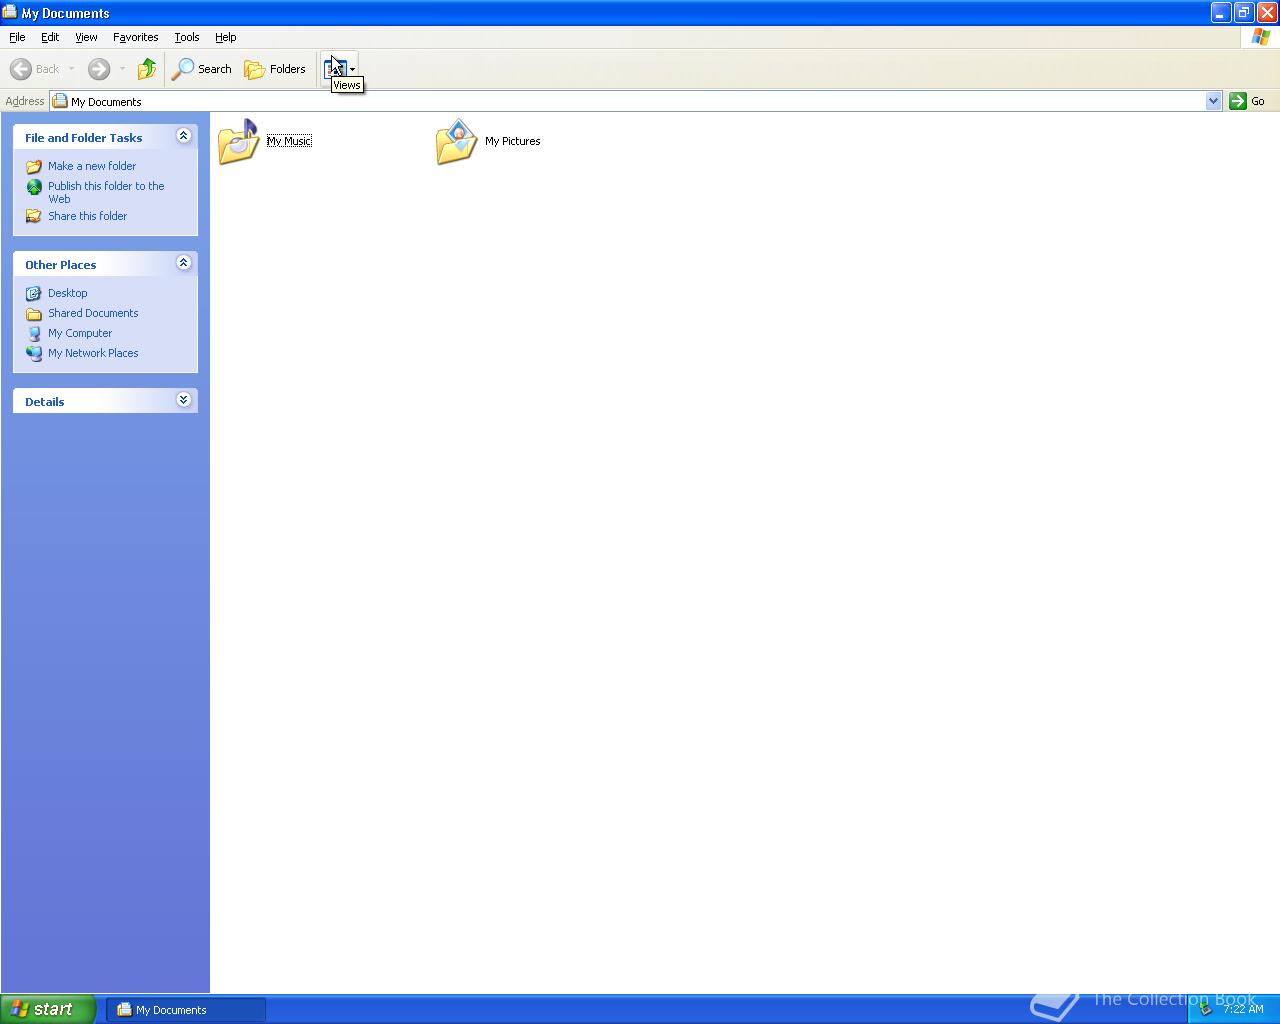The height and width of the screenshot is (1024, 1280).
Task: Open the Search pane
Action: tap(202, 69)
